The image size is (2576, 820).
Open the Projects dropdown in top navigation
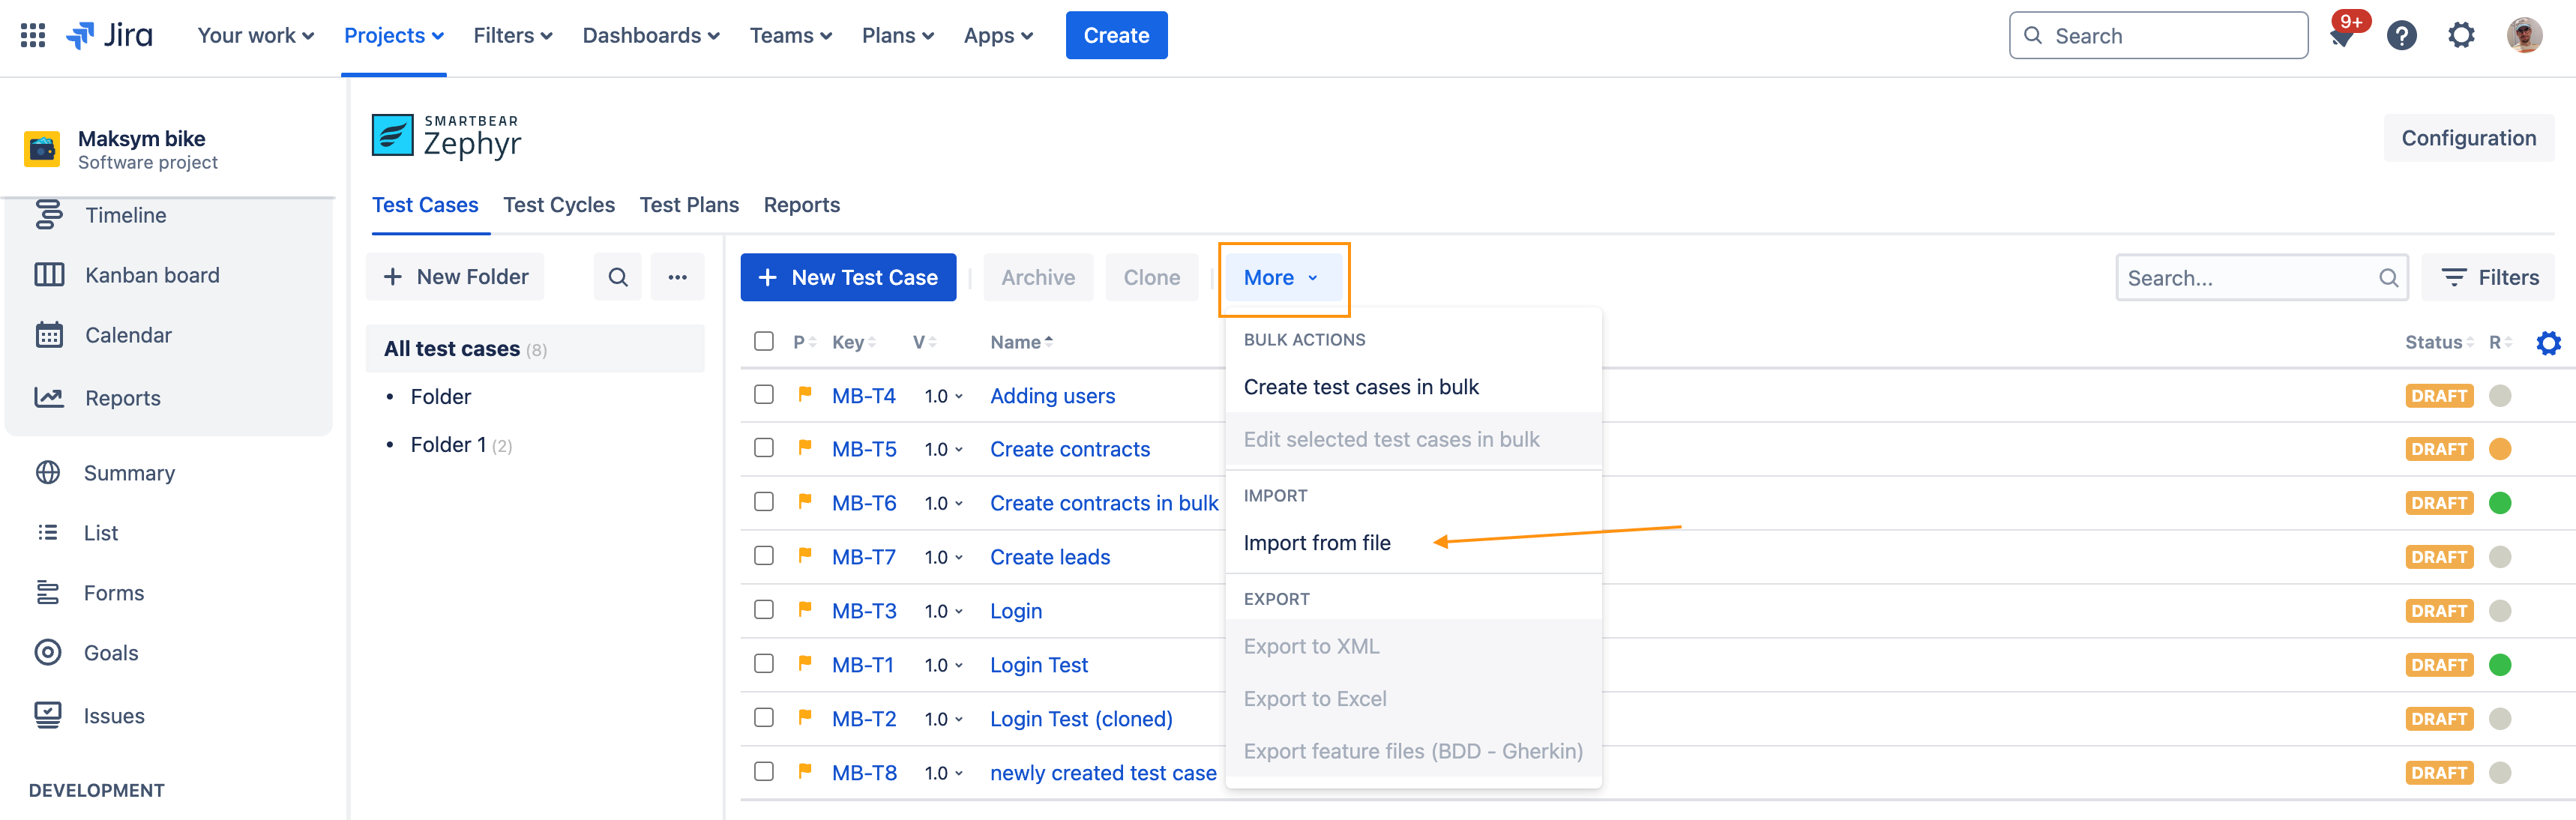pyautogui.click(x=393, y=36)
